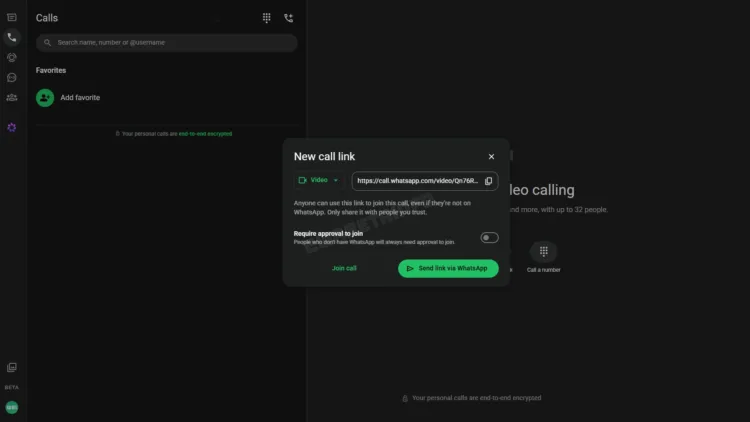
Task: Copy the call link with copy icon
Action: (488, 181)
